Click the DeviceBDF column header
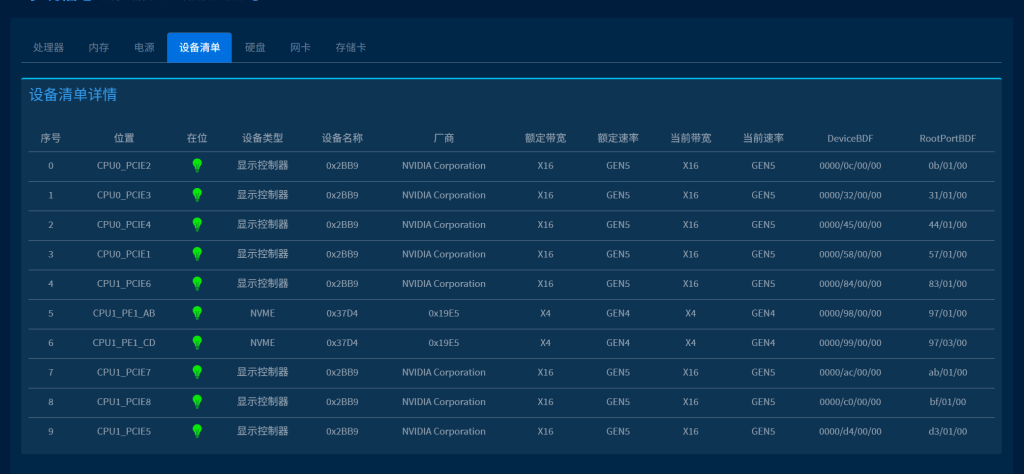Viewport: 1024px width, 474px height. tap(850, 137)
